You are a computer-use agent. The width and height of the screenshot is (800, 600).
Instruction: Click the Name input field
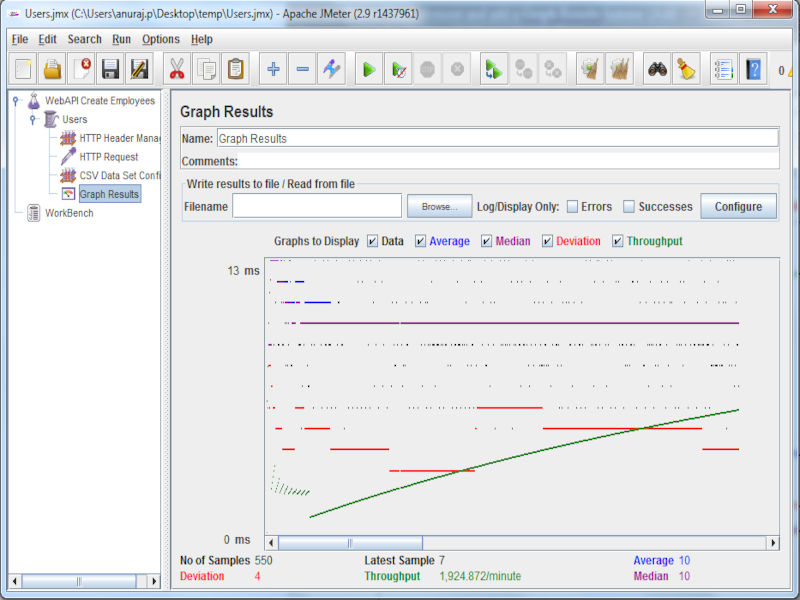[x=497, y=138]
